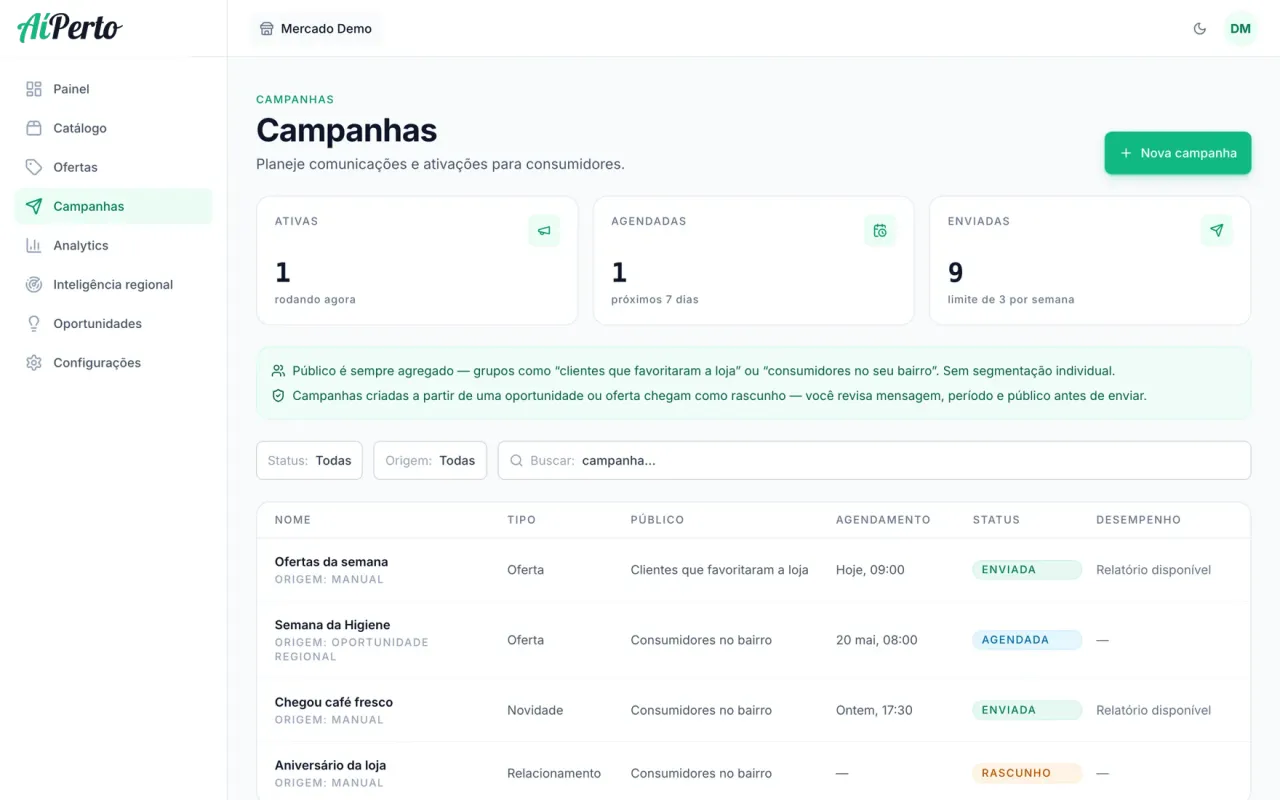
Task: Click the people icon in the info banner
Action: 279,370
